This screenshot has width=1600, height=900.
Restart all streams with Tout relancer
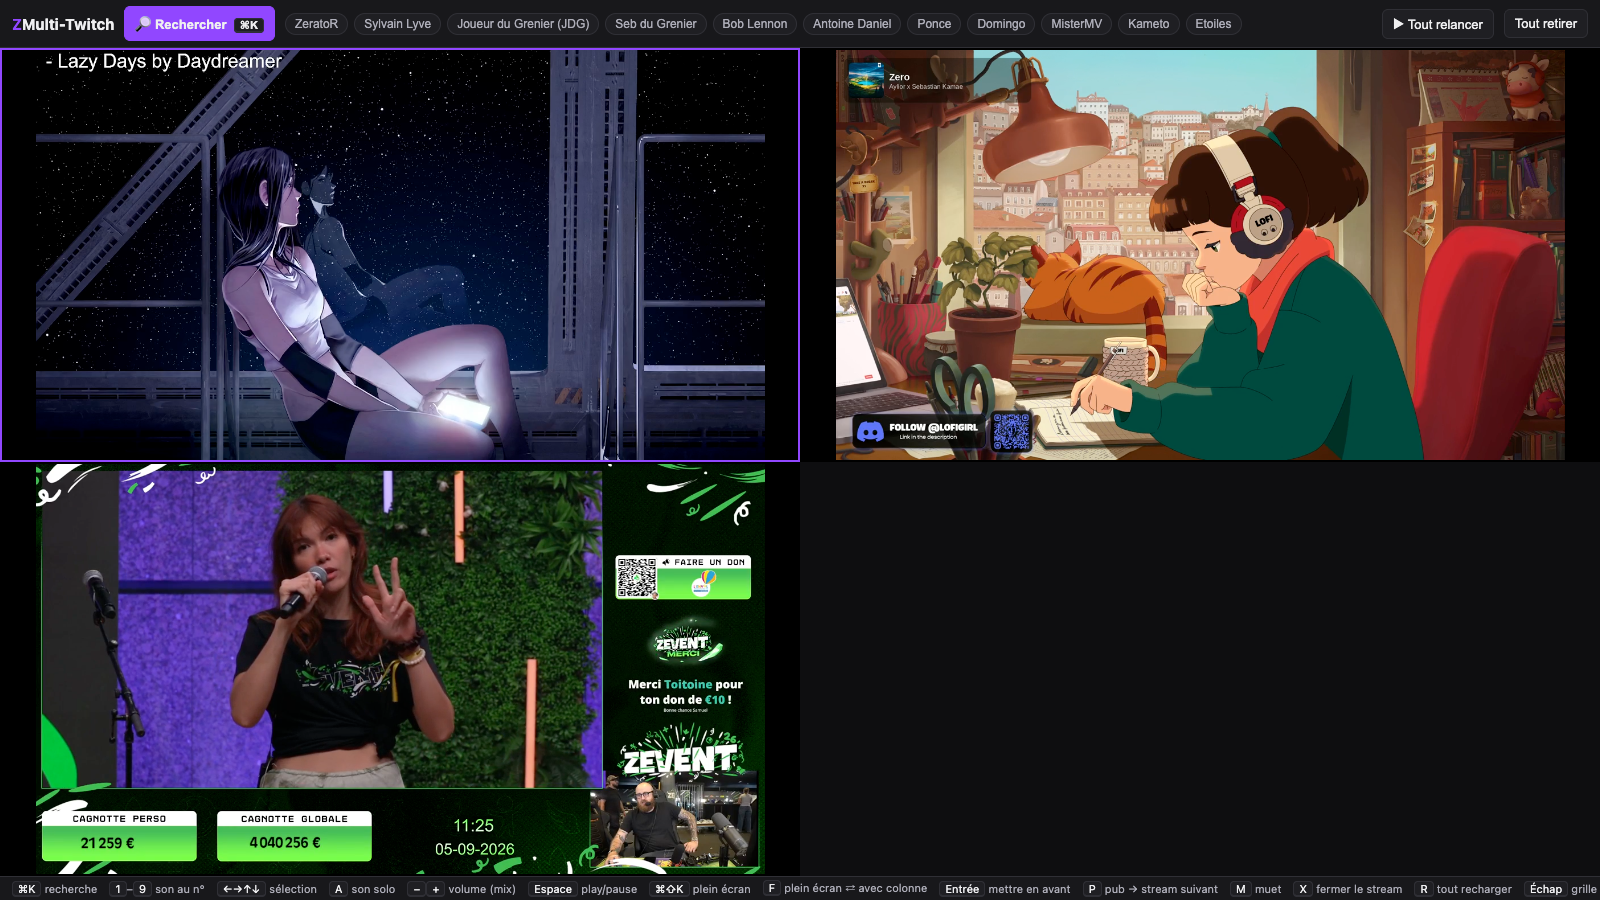(x=1437, y=24)
